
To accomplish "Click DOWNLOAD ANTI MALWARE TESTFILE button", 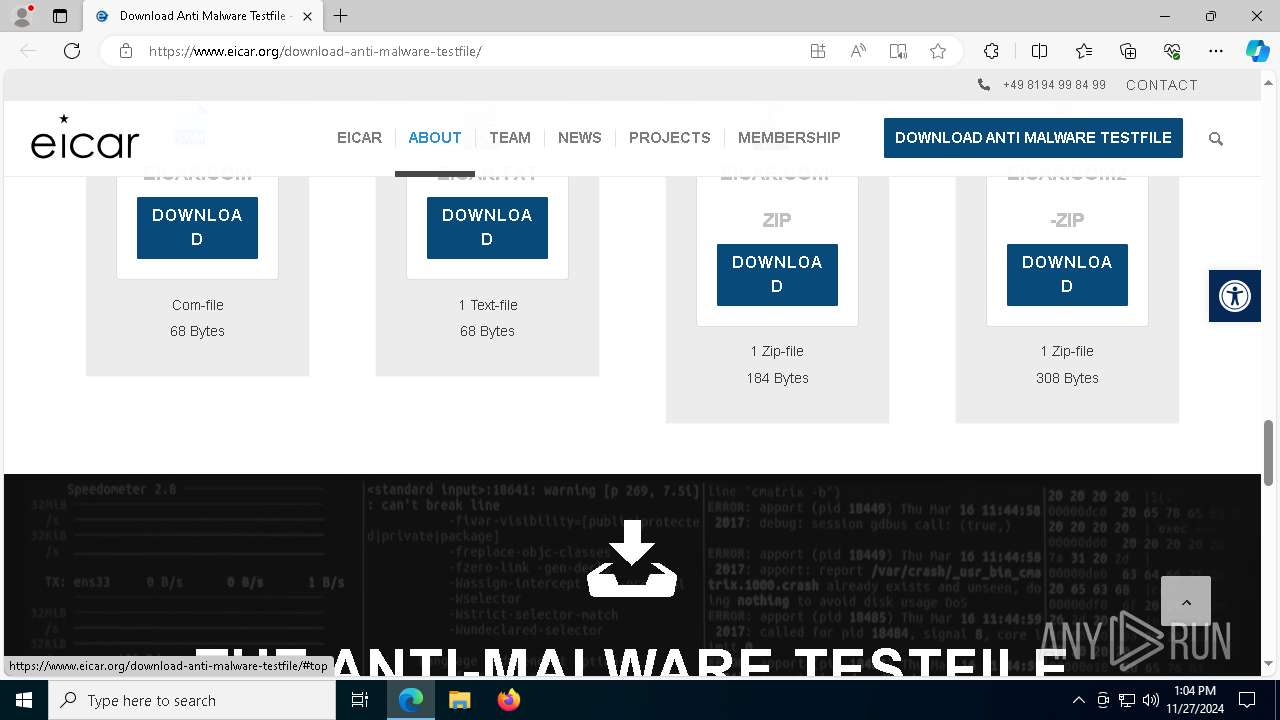I will point(1033,138).
